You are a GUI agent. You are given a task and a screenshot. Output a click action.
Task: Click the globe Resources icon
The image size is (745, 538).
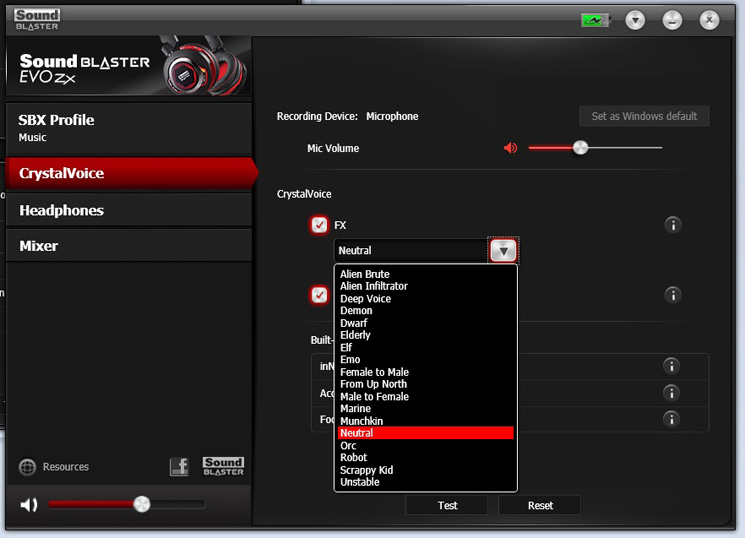[28, 467]
